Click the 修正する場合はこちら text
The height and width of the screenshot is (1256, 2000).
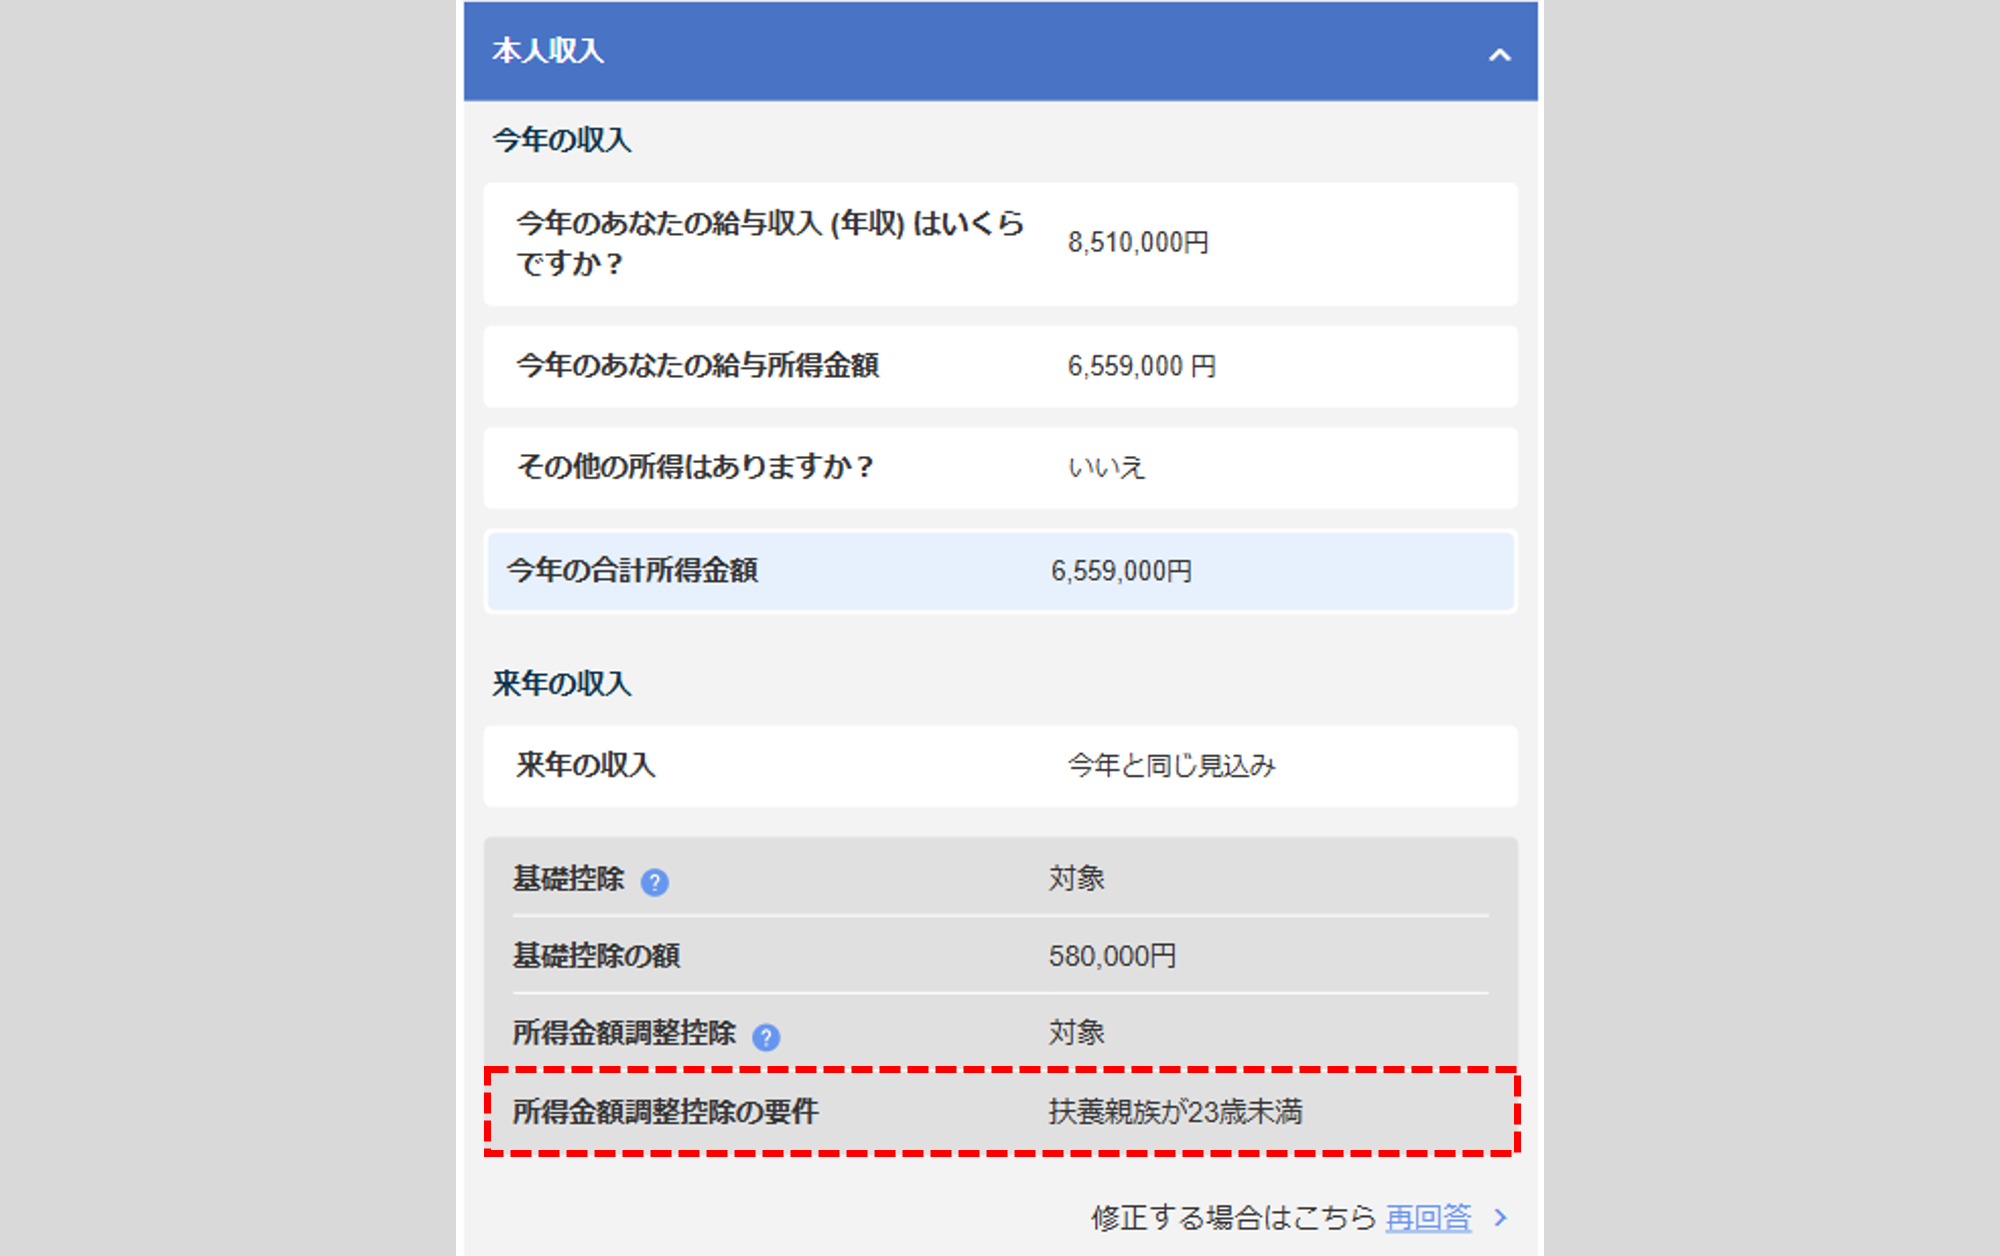[x=1233, y=1217]
